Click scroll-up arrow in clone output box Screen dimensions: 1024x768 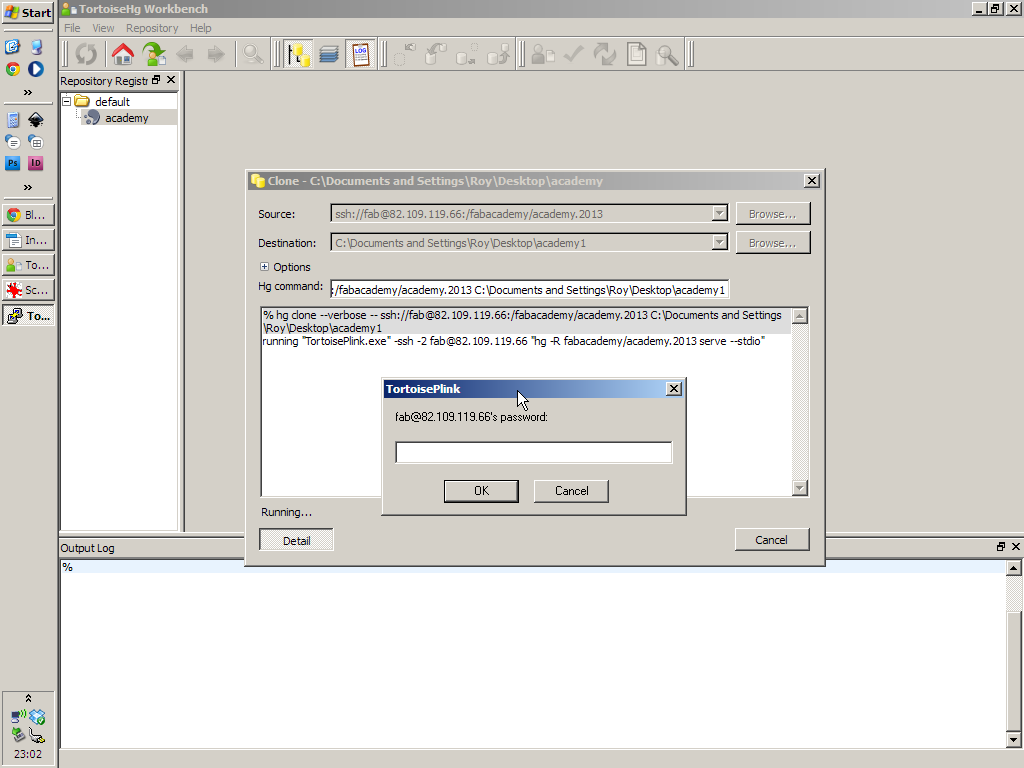pyautogui.click(x=800, y=316)
